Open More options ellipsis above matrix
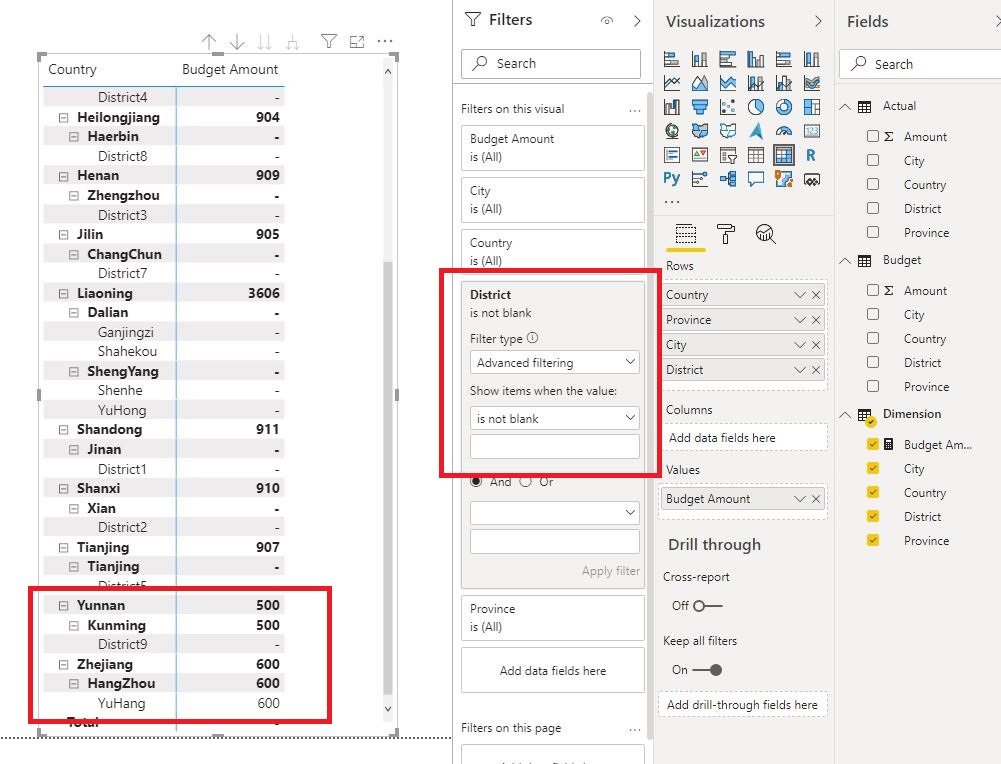The image size is (1001, 764). (385, 41)
